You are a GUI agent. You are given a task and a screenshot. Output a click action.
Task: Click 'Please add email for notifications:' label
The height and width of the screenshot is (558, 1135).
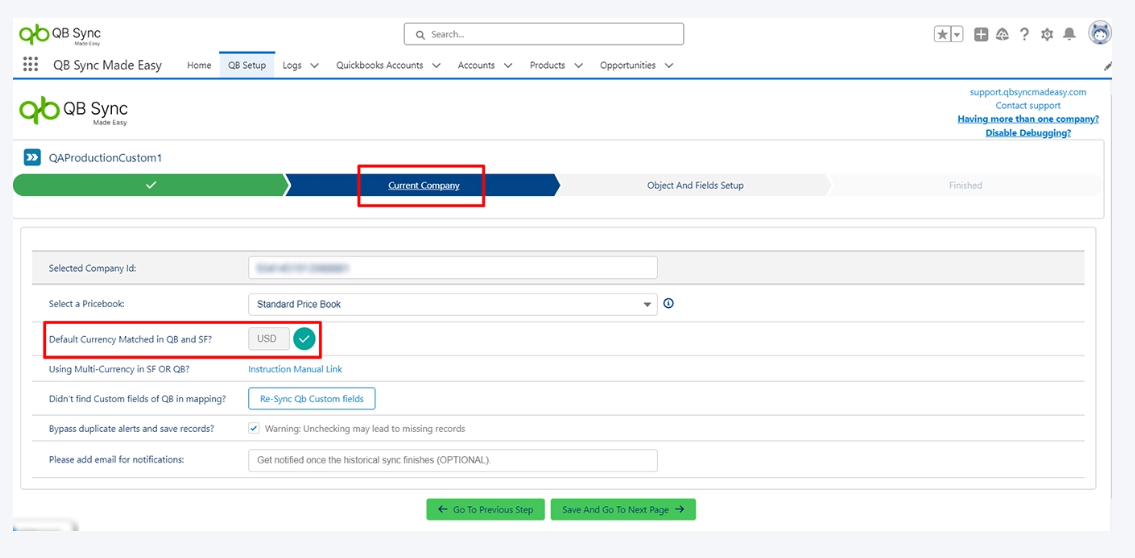pos(117,460)
